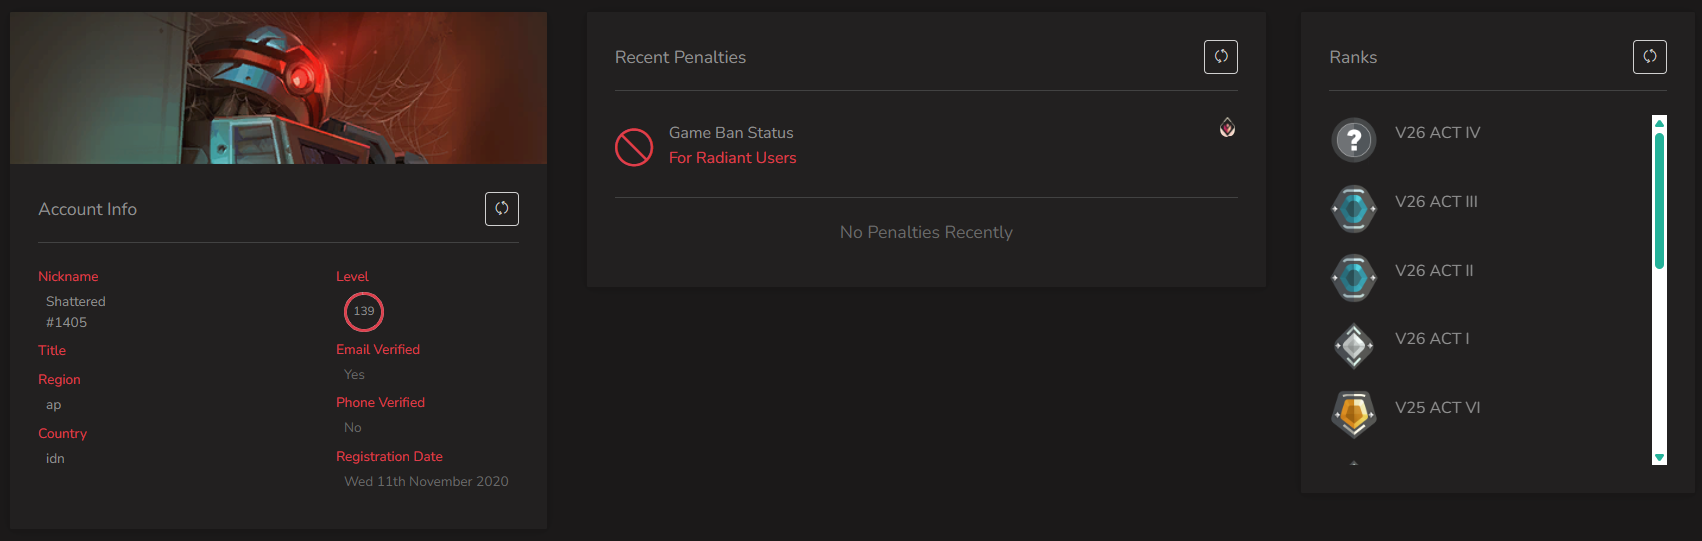This screenshot has height=541, width=1702.
Task: Refresh the Recent Penalties panel
Action: click(x=1221, y=57)
